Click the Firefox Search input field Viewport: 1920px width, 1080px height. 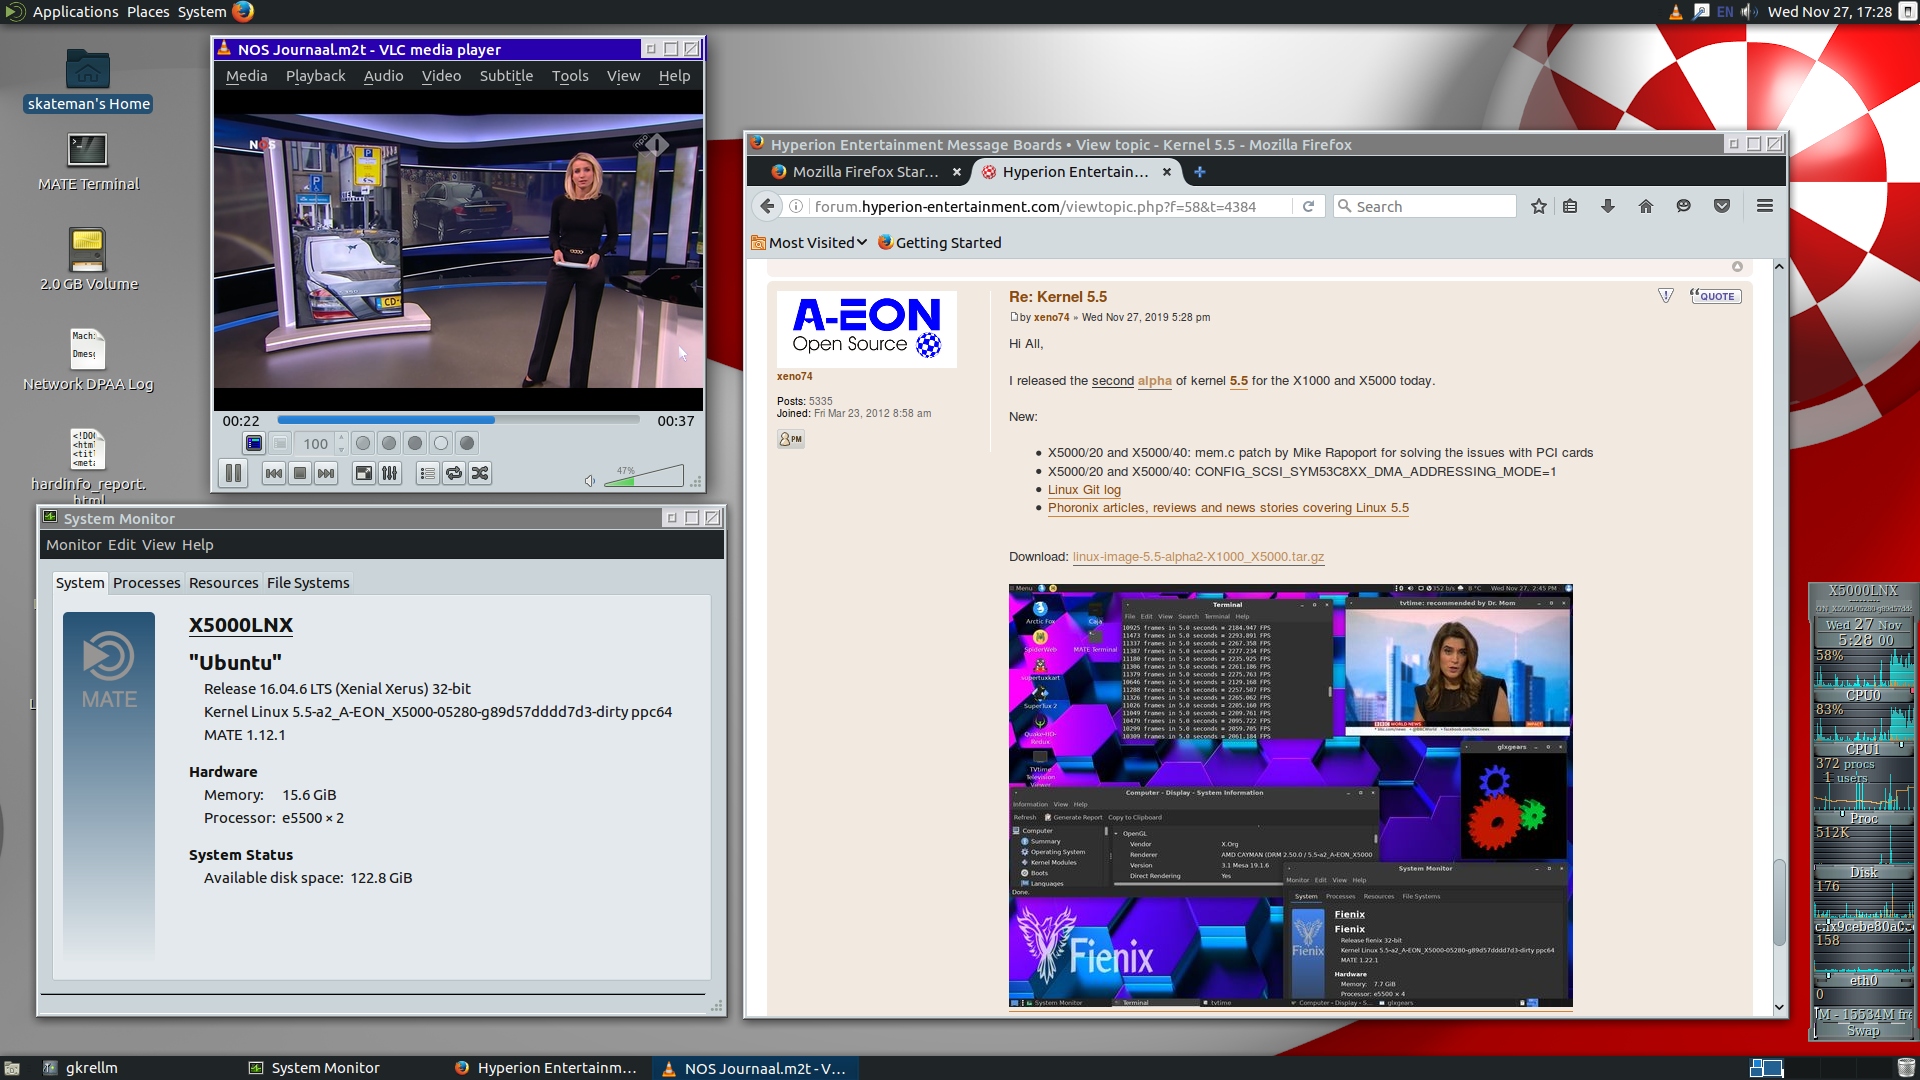point(1426,206)
